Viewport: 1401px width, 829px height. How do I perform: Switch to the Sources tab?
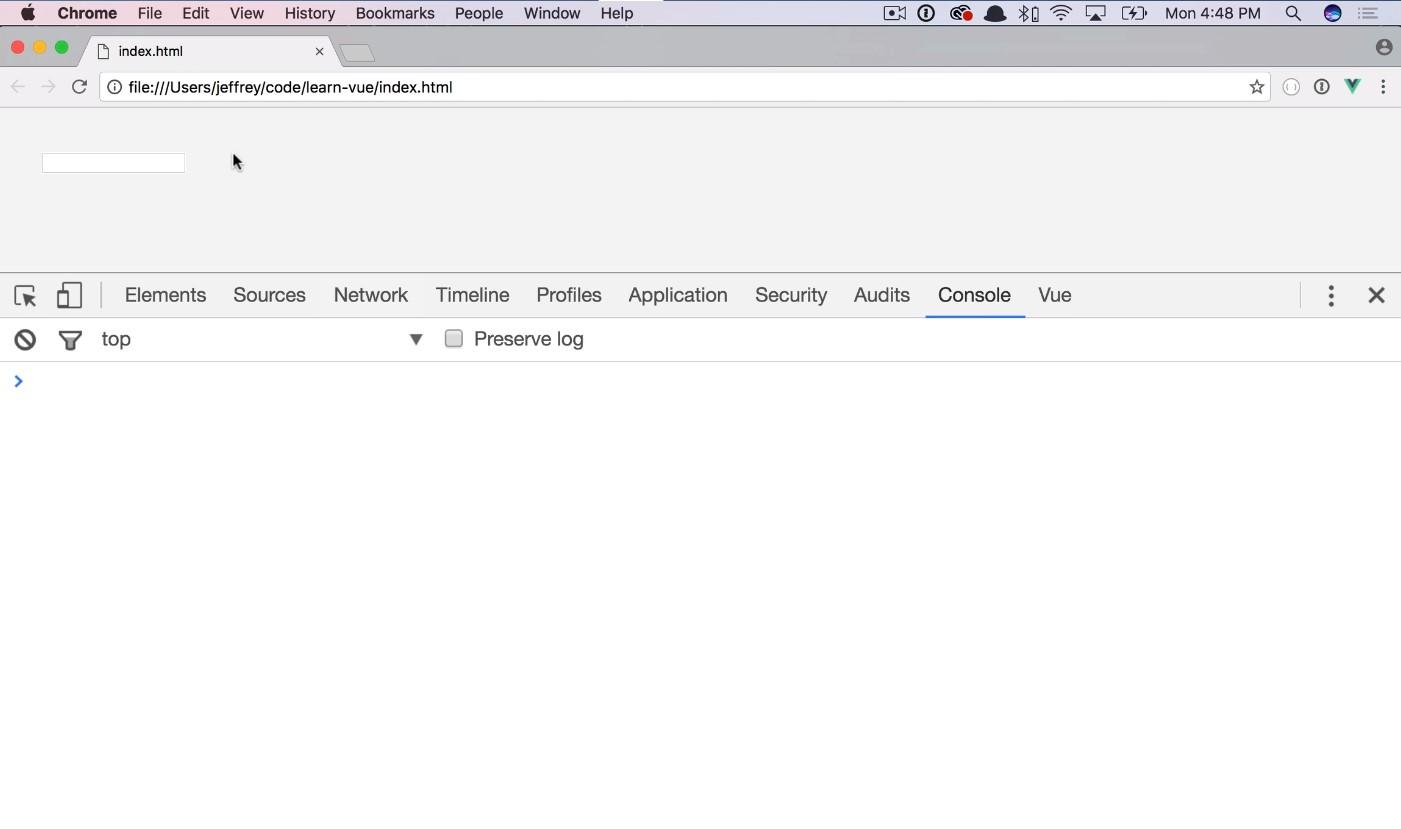pyautogui.click(x=269, y=295)
